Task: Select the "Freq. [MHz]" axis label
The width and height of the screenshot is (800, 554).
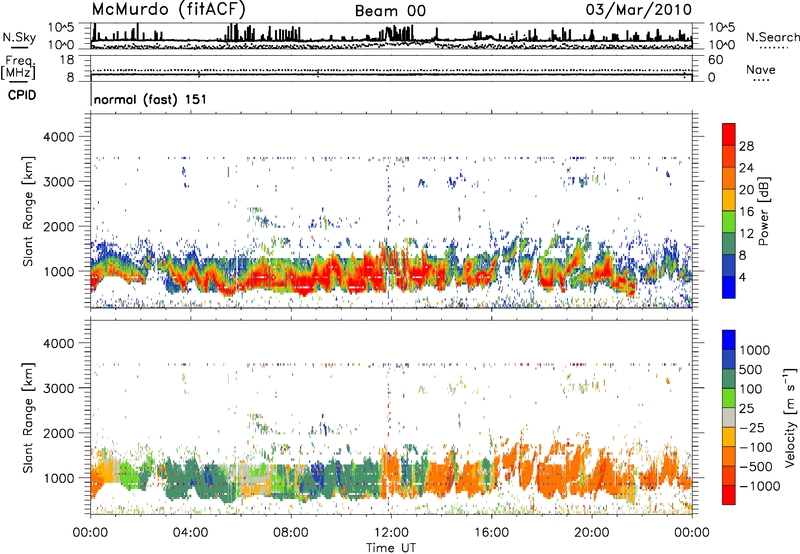Action: (x=19, y=68)
